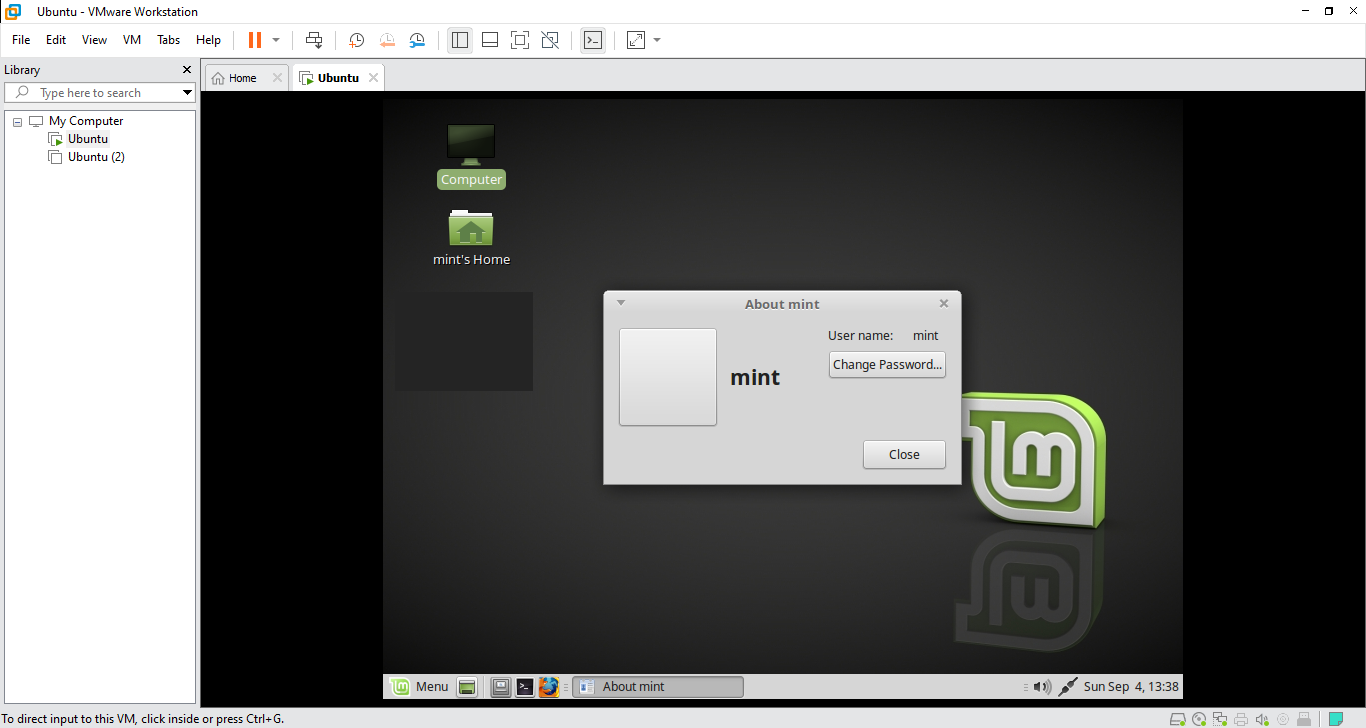Click the stretch guest display icon

coord(636,40)
